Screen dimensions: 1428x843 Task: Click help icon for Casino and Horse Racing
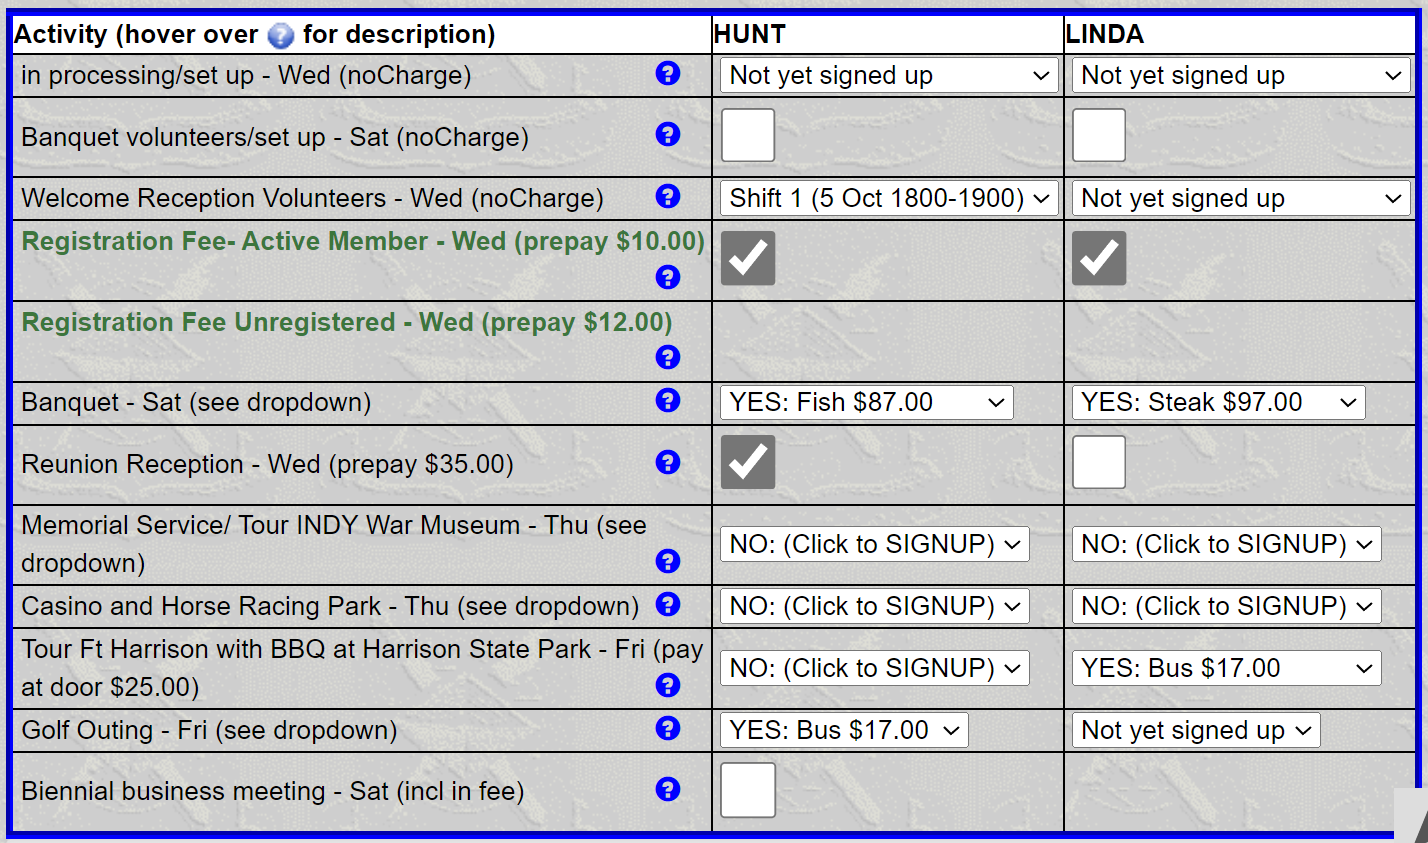668,604
